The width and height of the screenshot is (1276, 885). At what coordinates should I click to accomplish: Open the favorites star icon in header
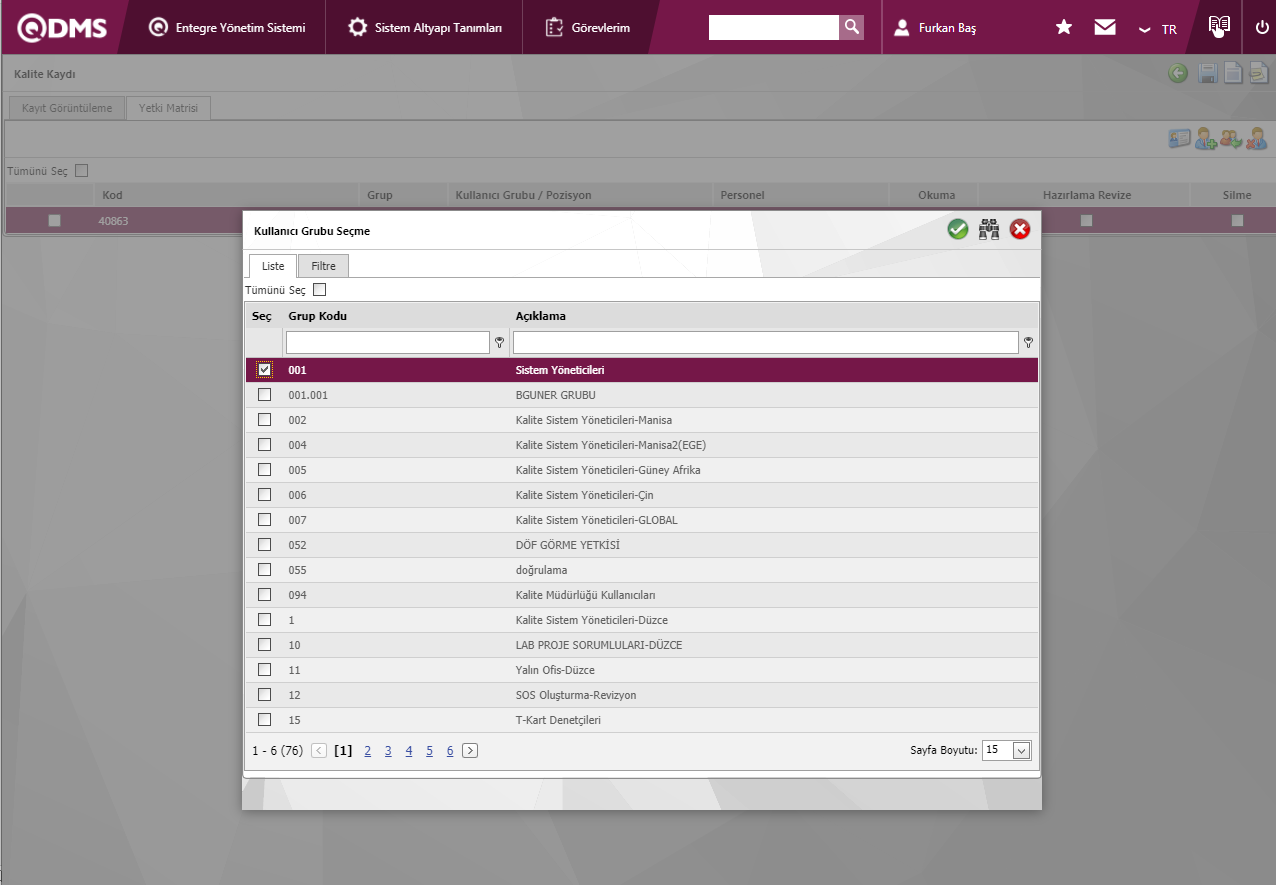tap(1064, 28)
